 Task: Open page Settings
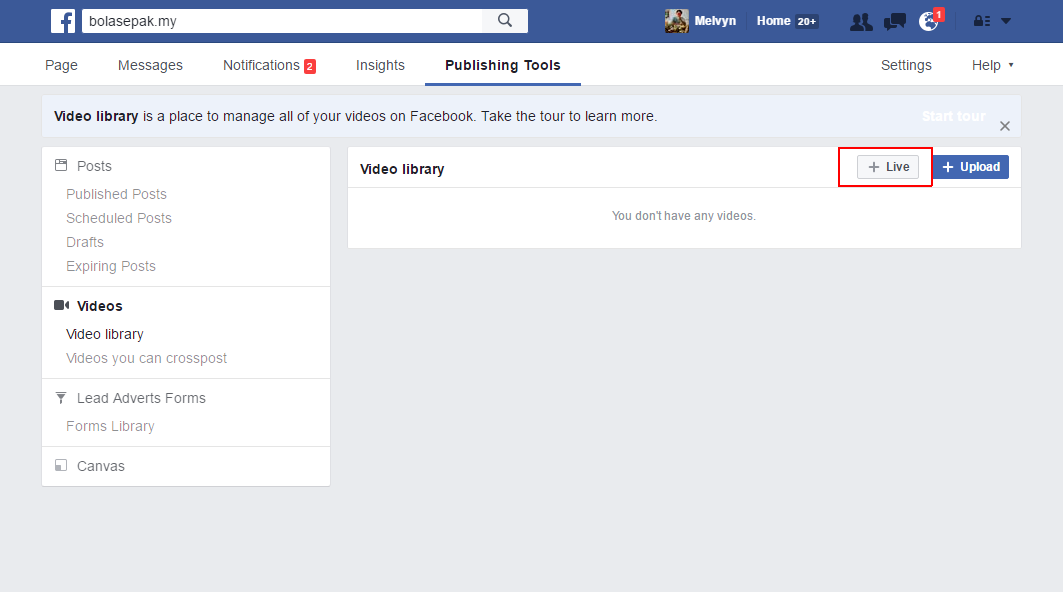point(906,65)
